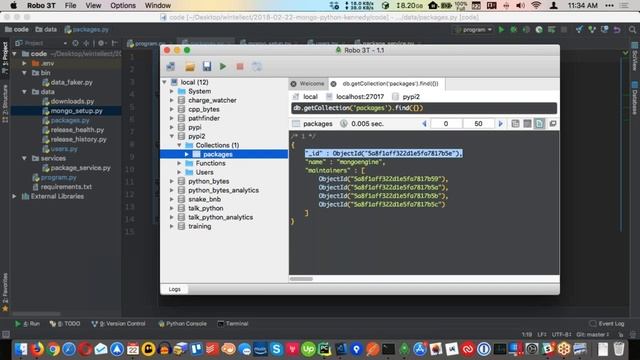Select the snake_bnb database
Screen dimensions: 640x360
[x=204, y=199]
